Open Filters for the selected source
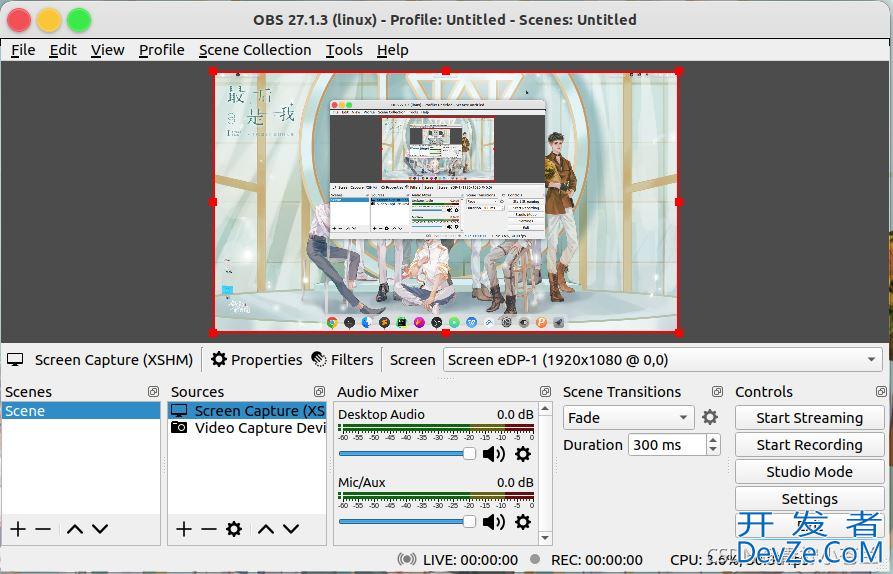Viewport: 893px width, 574px height. point(342,360)
